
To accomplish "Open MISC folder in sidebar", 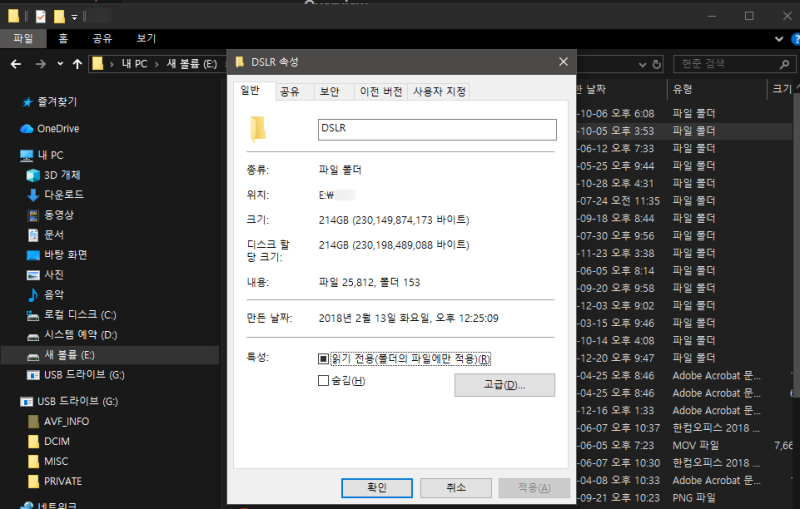I will click(x=55, y=461).
